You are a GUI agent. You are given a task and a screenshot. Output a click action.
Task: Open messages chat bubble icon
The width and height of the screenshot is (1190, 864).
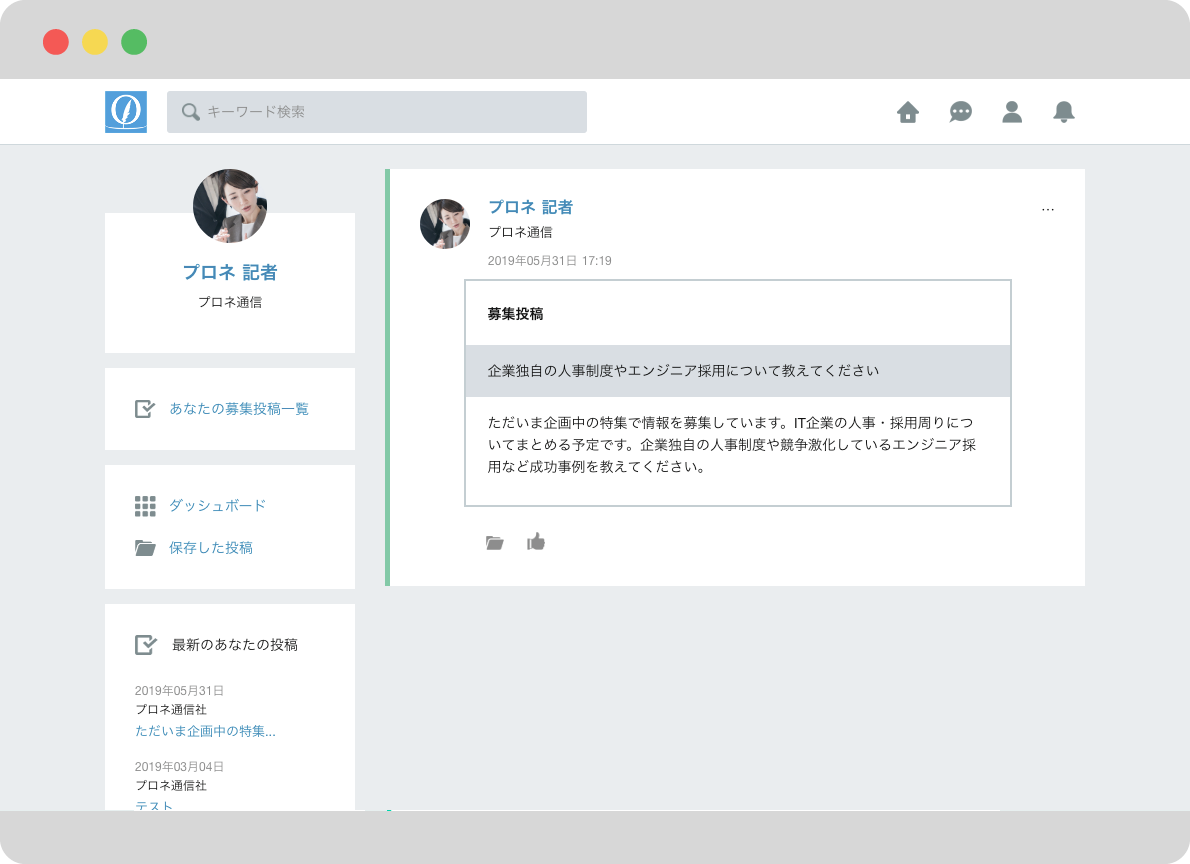[x=960, y=112]
